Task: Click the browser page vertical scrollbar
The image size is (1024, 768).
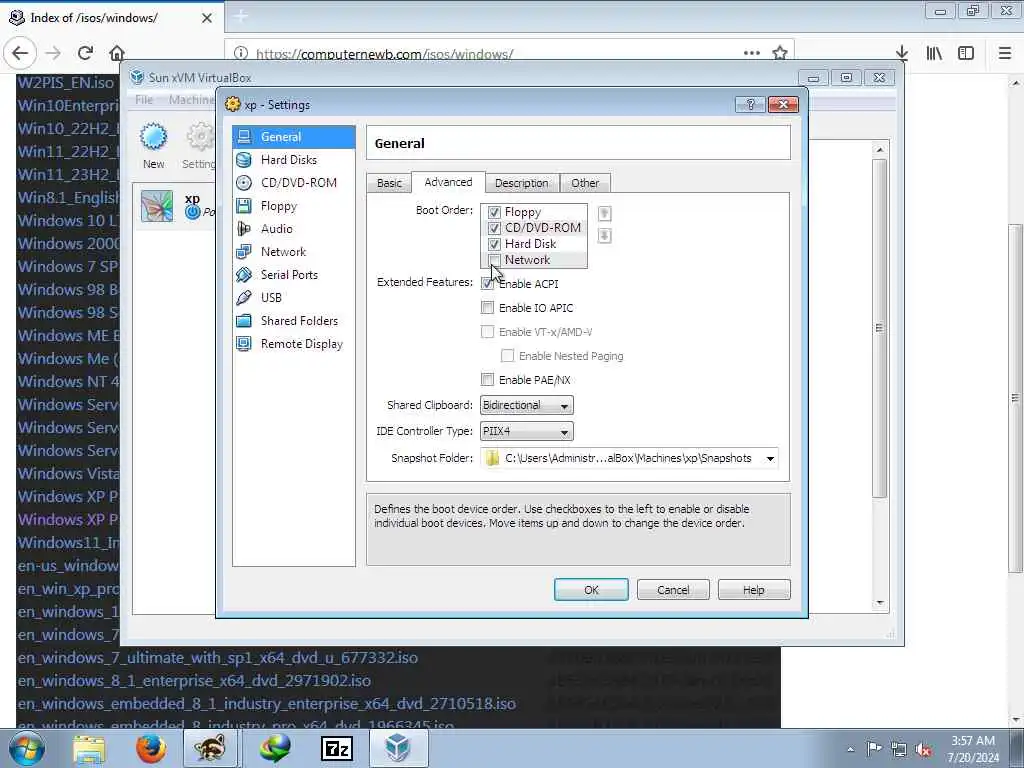Action: click(1016, 398)
